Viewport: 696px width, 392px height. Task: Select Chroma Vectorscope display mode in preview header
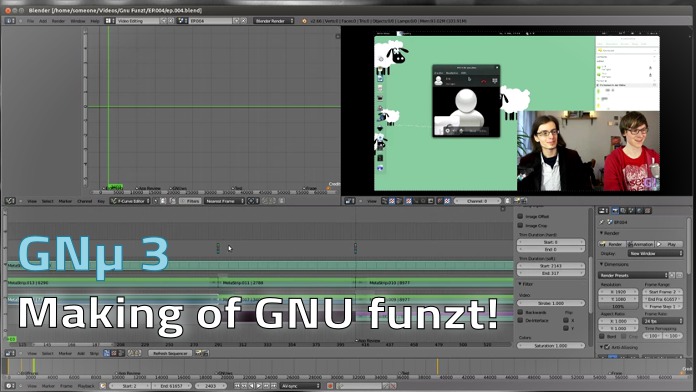pyautogui.click(x=423, y=201)
